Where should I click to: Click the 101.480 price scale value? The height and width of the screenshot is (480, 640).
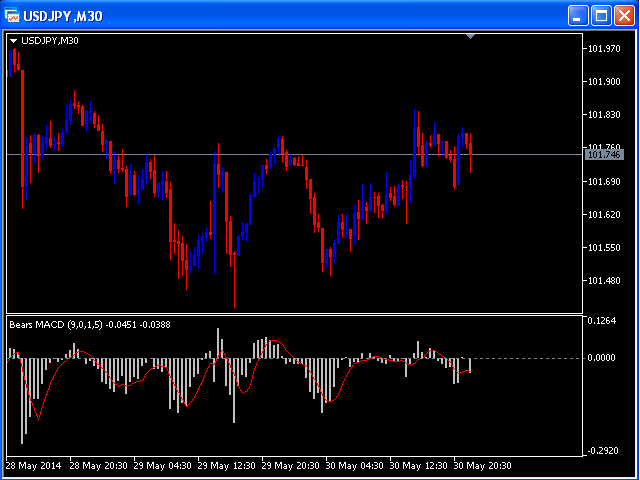(x=604, y=281)
